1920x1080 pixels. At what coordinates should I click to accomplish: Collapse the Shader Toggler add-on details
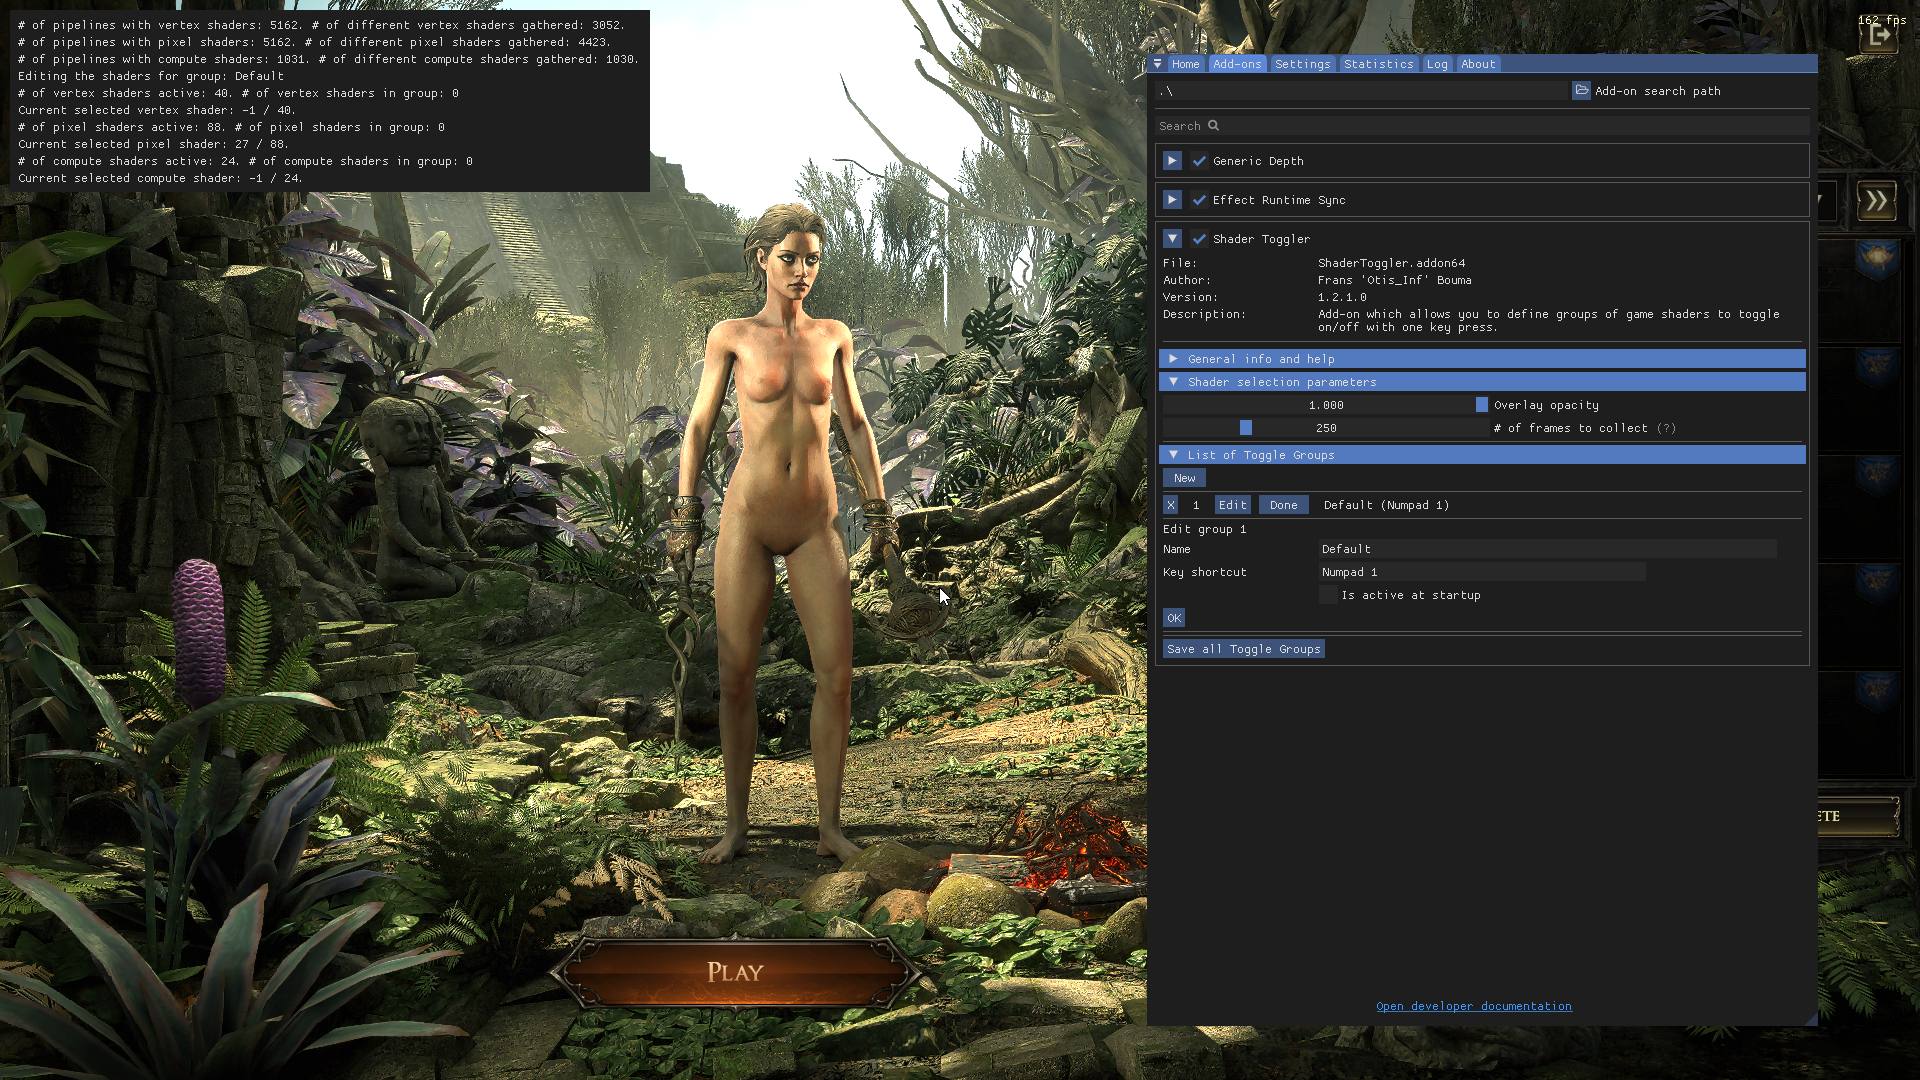1172,239
